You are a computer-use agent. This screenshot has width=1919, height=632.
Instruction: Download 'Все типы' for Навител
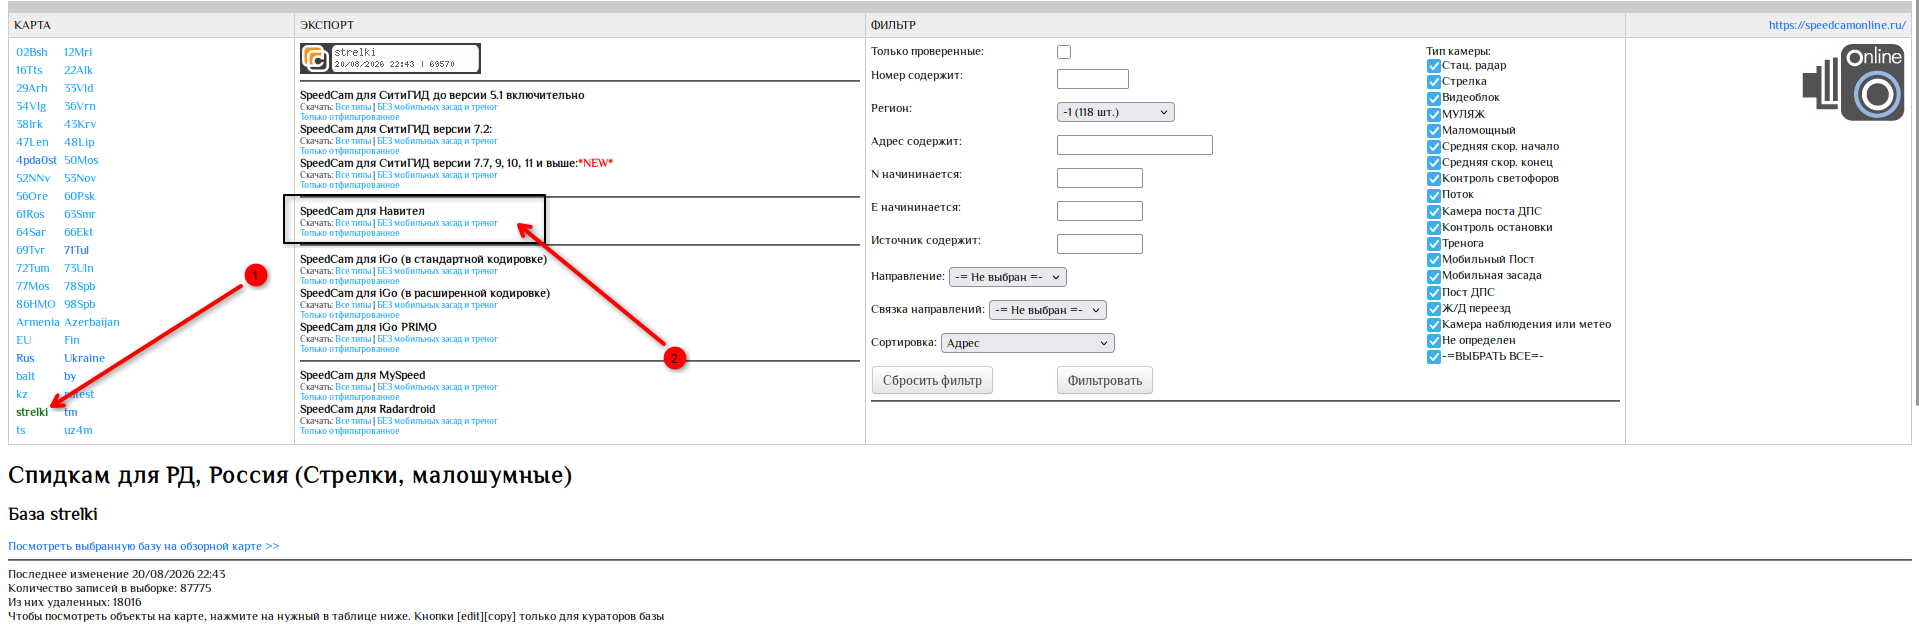click(x=353, y=223)
